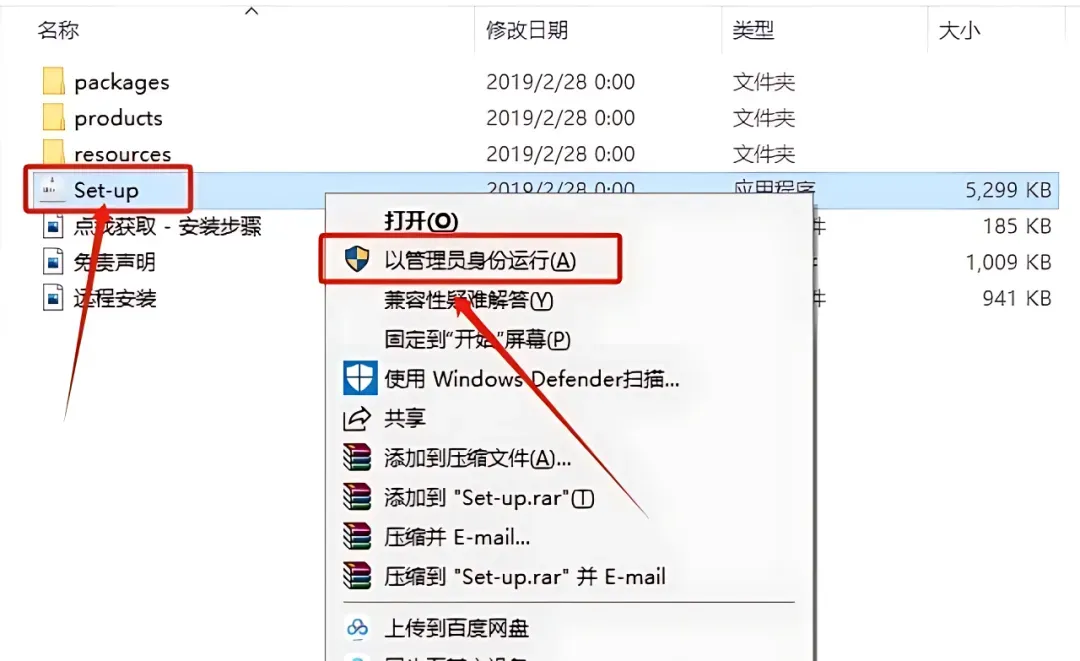The image size is (1080, 661).
Task: Sort by 修改日期 column header
Action: [x=527, y=30]
